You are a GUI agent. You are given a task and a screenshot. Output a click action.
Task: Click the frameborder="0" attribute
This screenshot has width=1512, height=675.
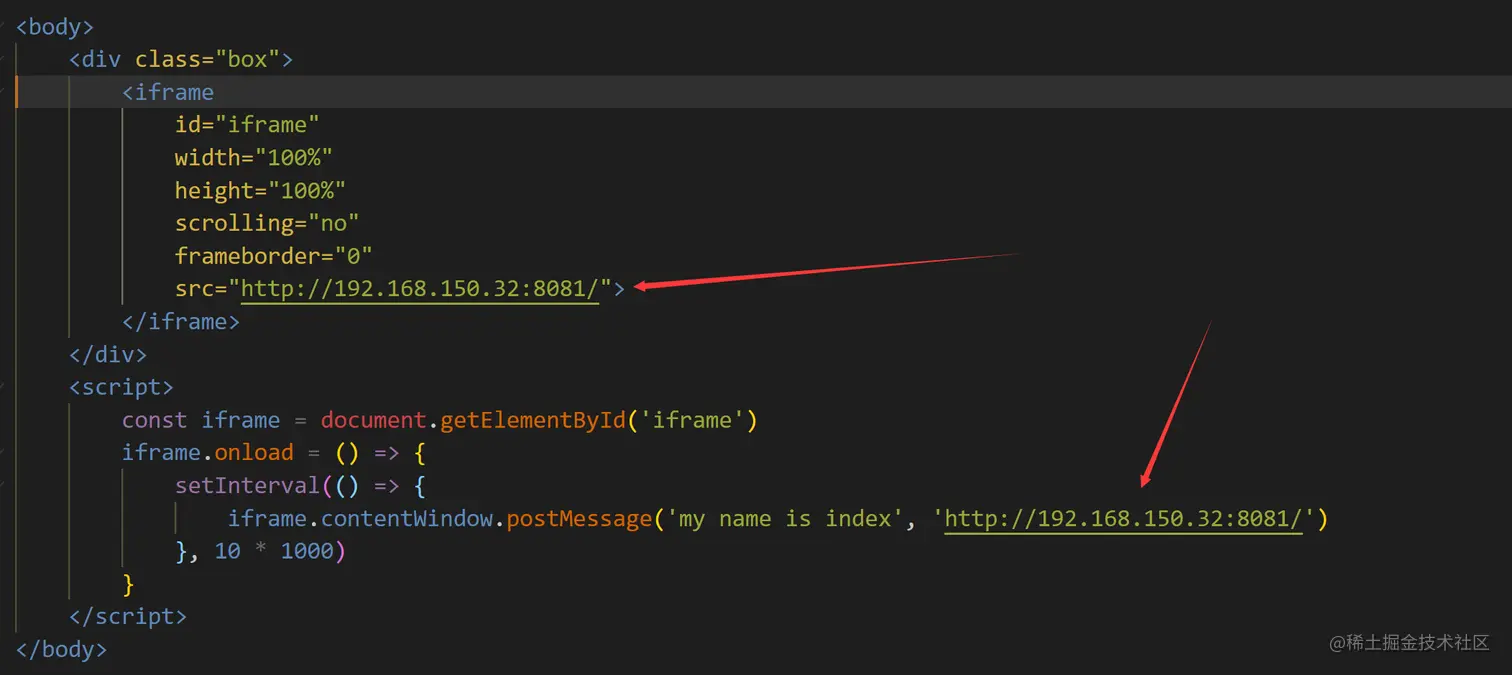(273, 256)
